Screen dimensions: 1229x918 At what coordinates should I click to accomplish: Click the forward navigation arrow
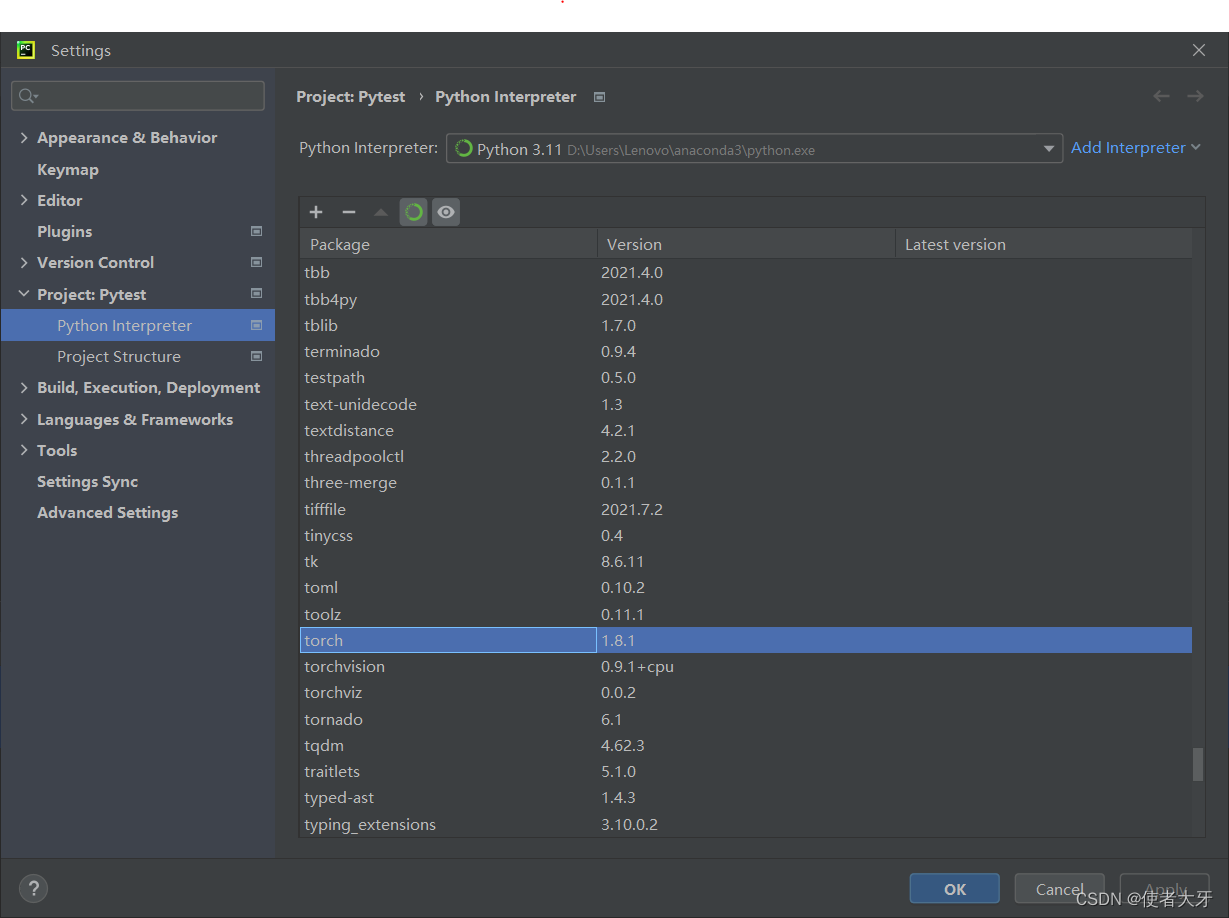[1195, 96]
